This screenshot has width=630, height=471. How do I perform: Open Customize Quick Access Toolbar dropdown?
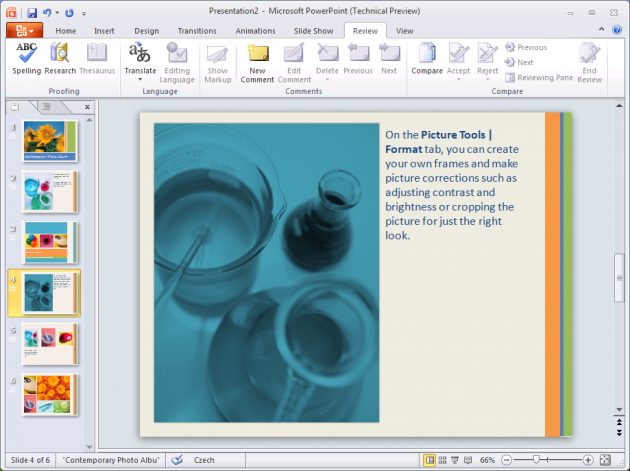point(84,14)
